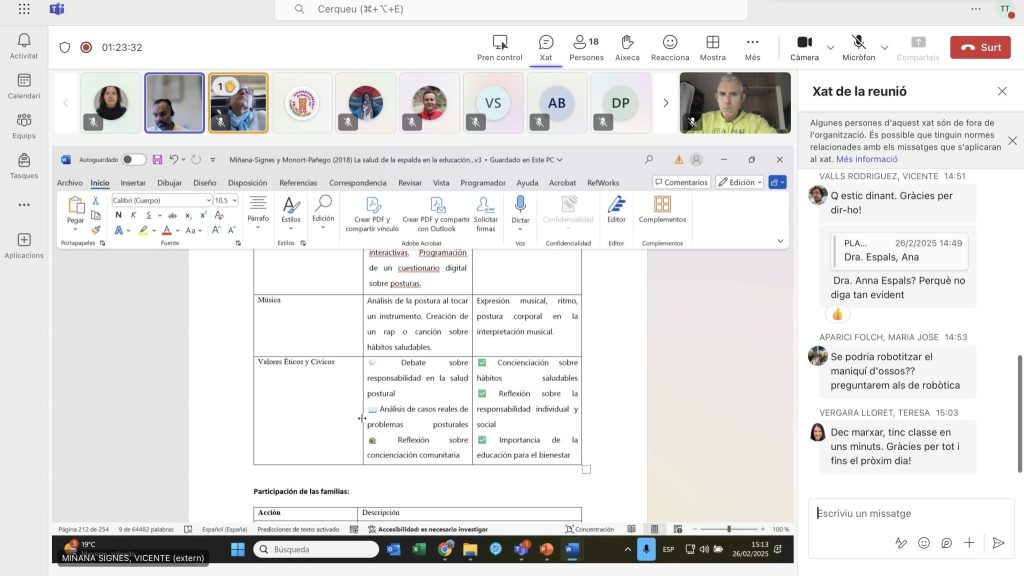
Task: Expand the microphone options dropdown arrow
Action: (x=884, y=47)
